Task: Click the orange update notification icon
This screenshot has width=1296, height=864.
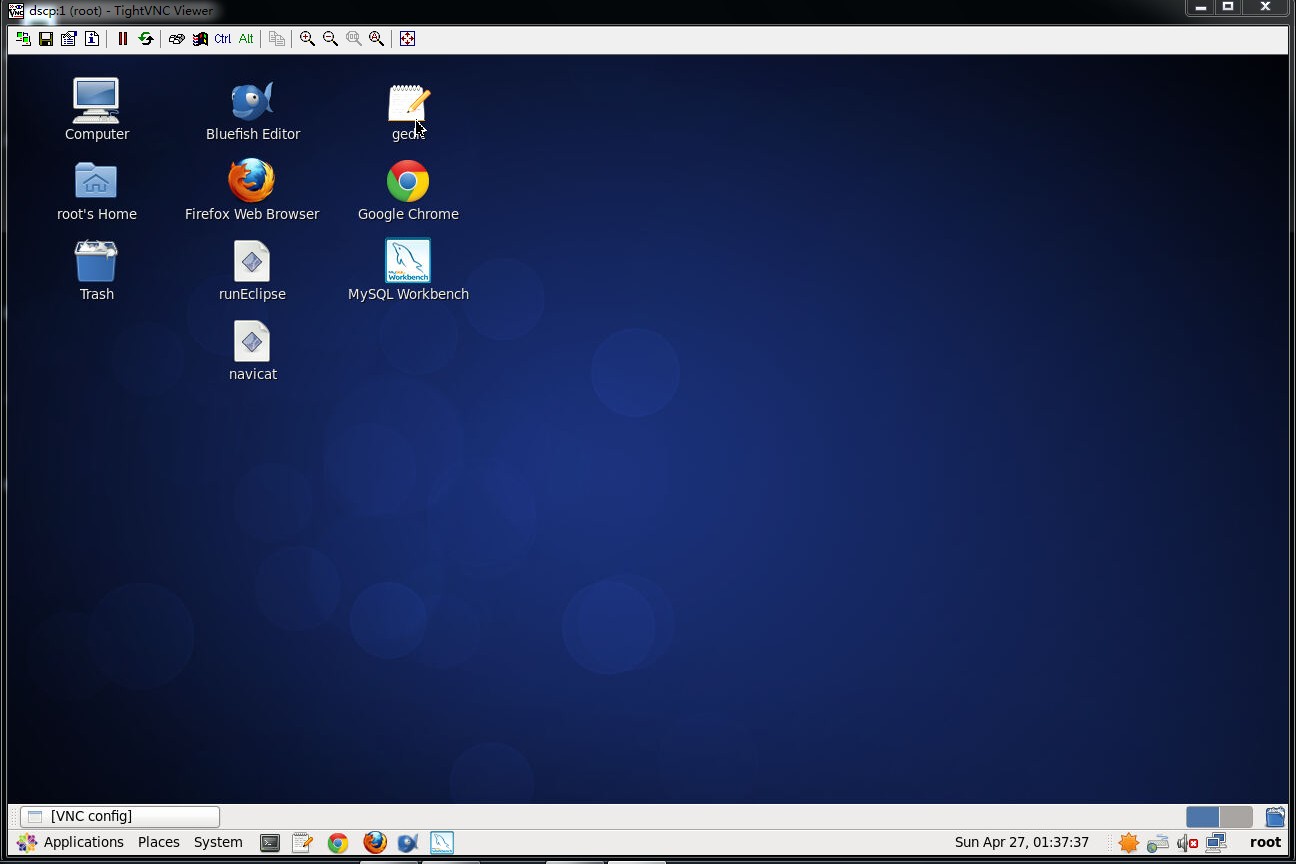Action: [1129, 843]
